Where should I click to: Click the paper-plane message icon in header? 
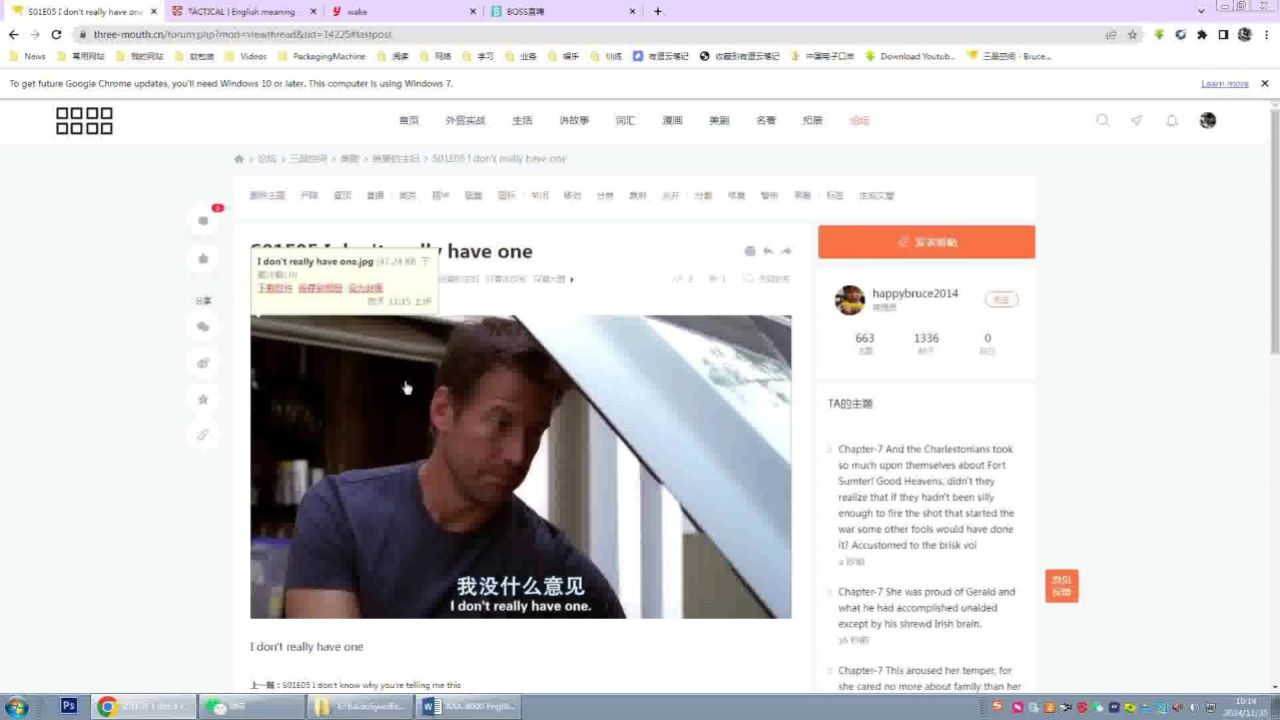pyautogui.click(x=1137, y=120)
